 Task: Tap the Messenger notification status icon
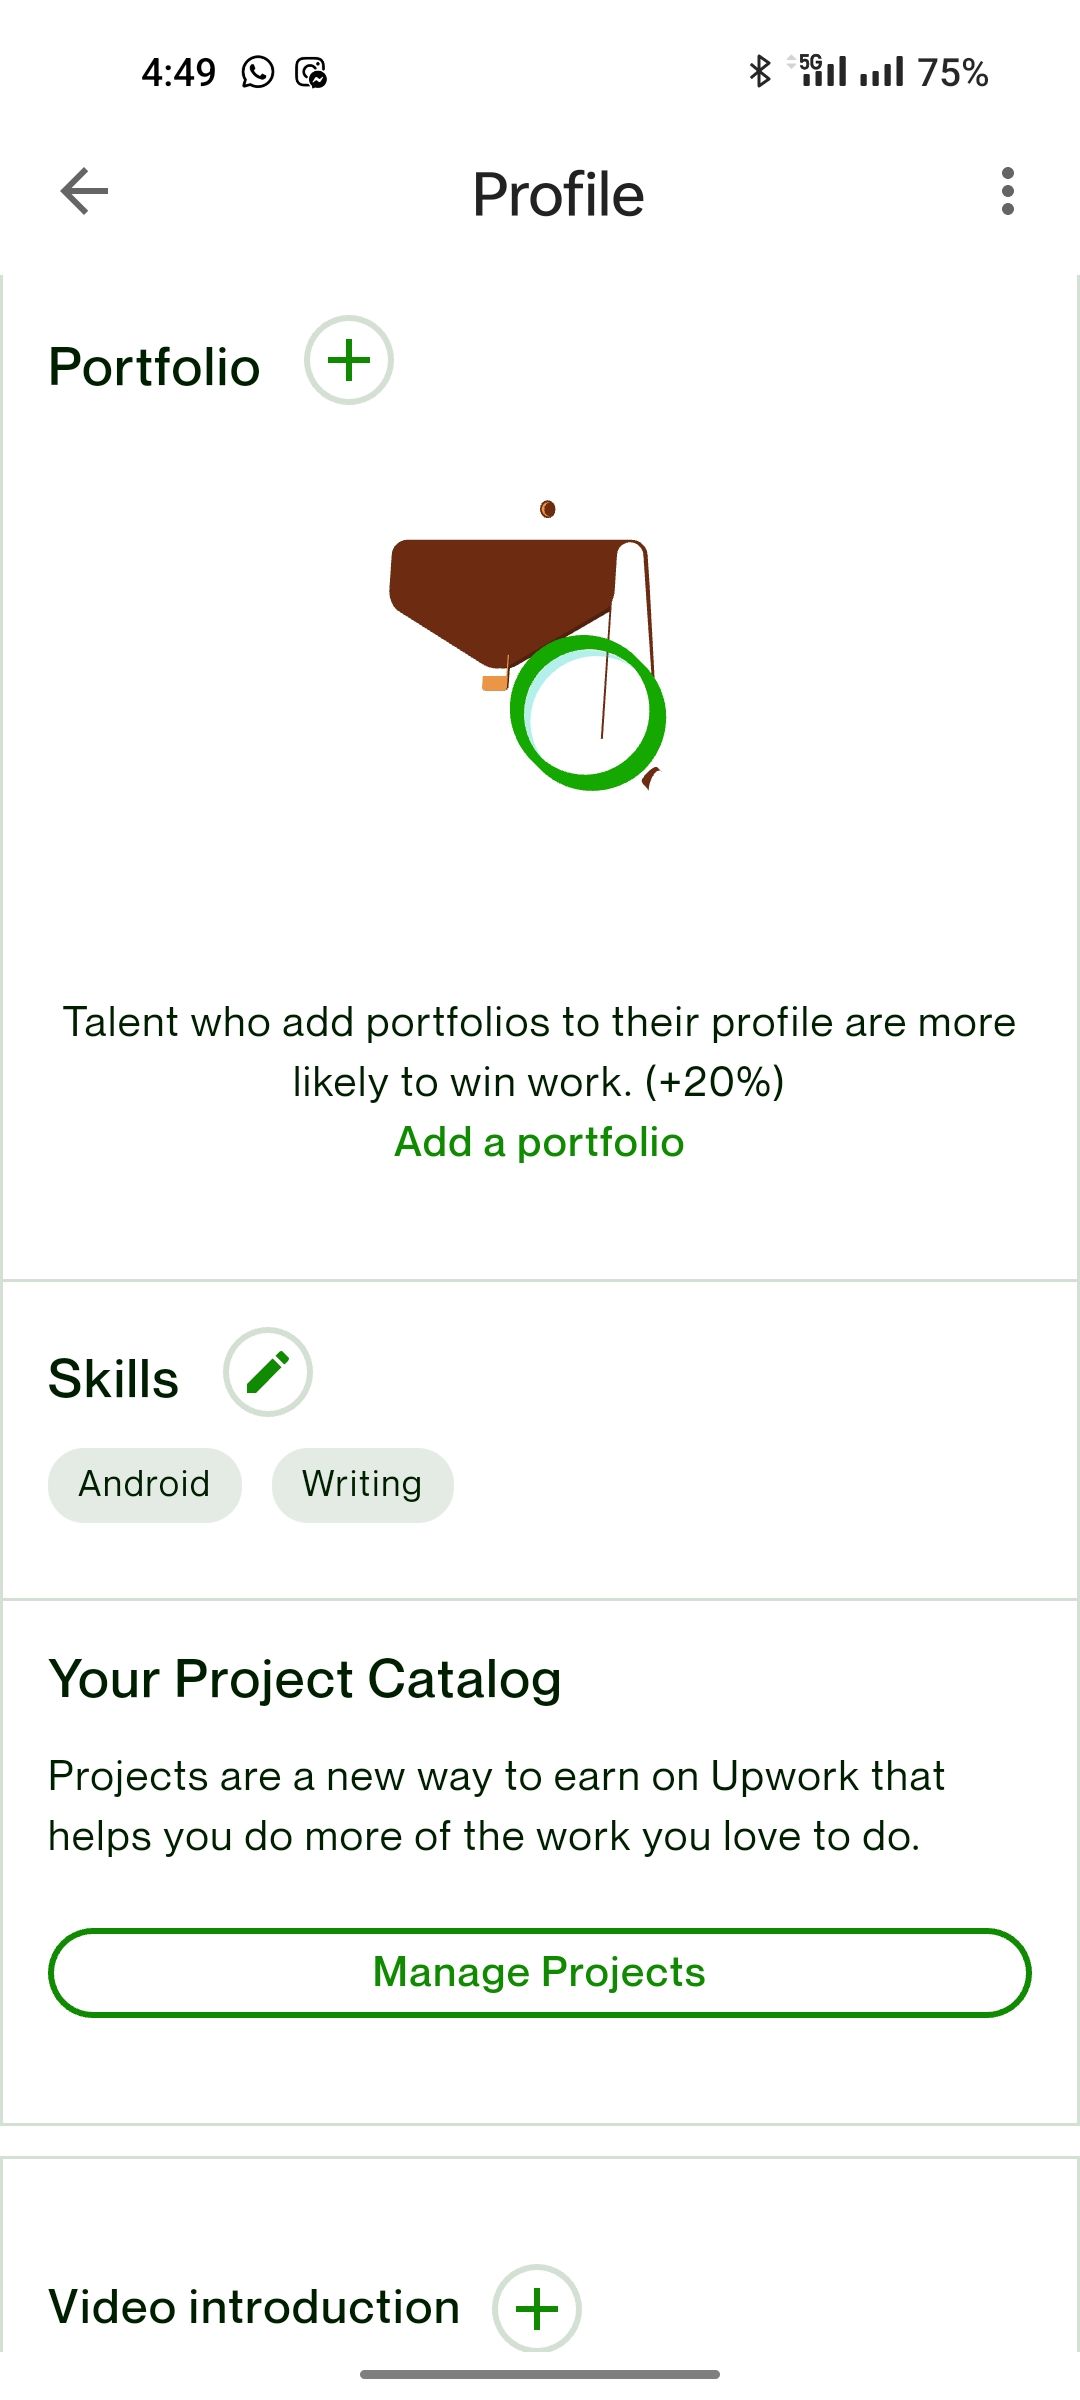(311, 72)
